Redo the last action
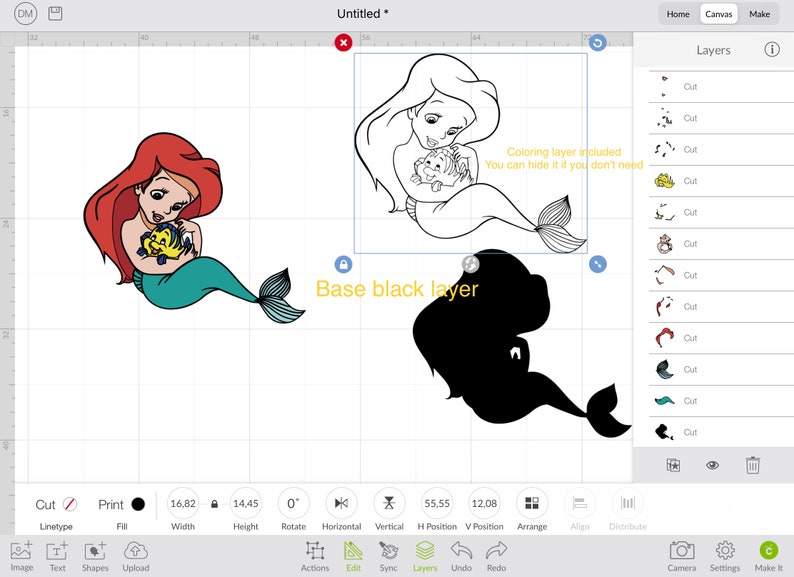The height and width of the screenshot is (577, 794). point(496,556)
